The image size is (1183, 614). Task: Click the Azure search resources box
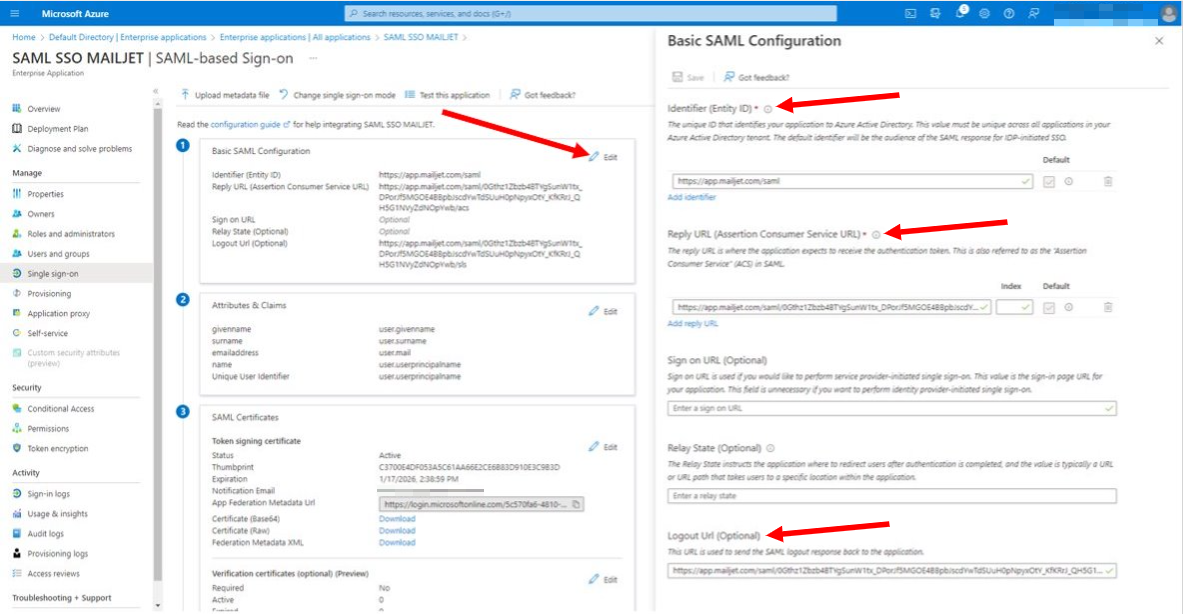click(591, 14)
